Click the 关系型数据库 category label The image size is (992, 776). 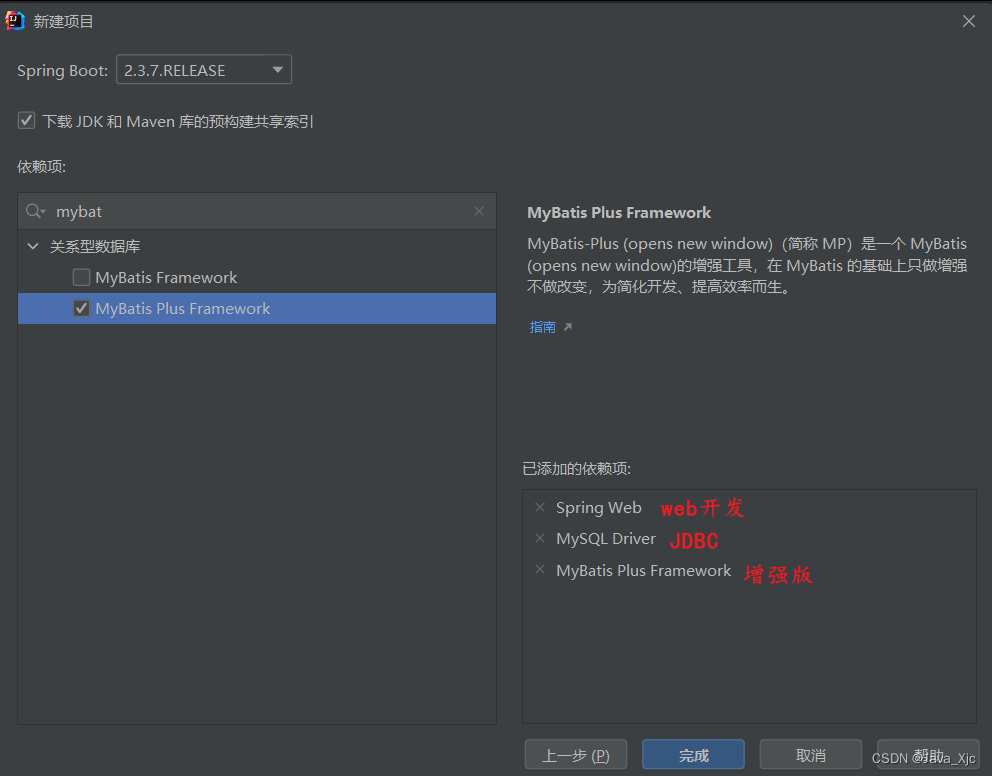point(95,246)
